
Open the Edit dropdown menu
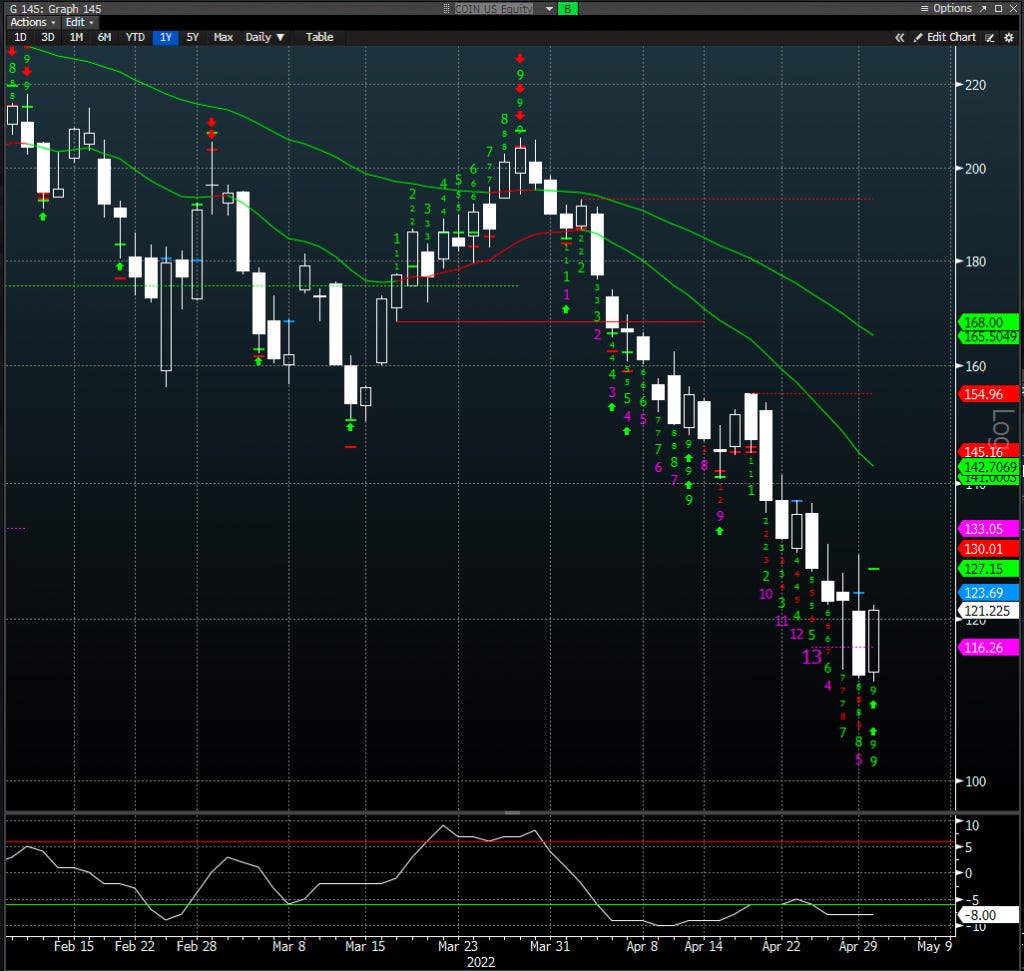[x=79, y=22]
